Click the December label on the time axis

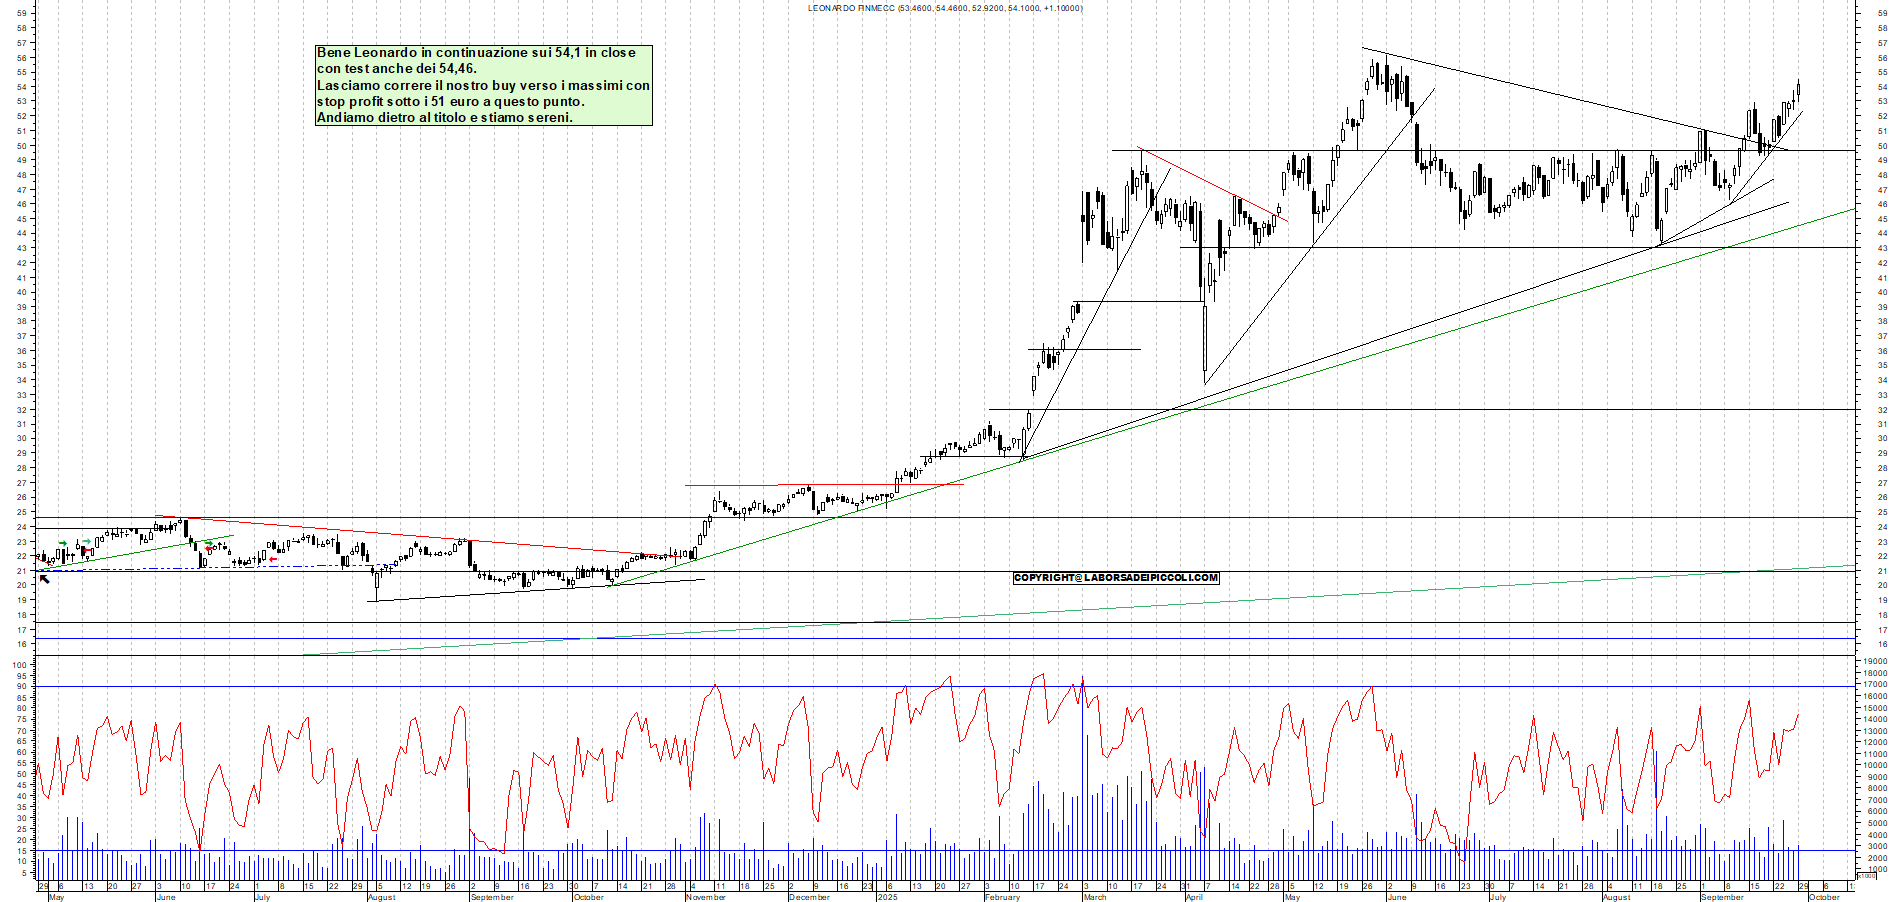[x=809, y=897]
